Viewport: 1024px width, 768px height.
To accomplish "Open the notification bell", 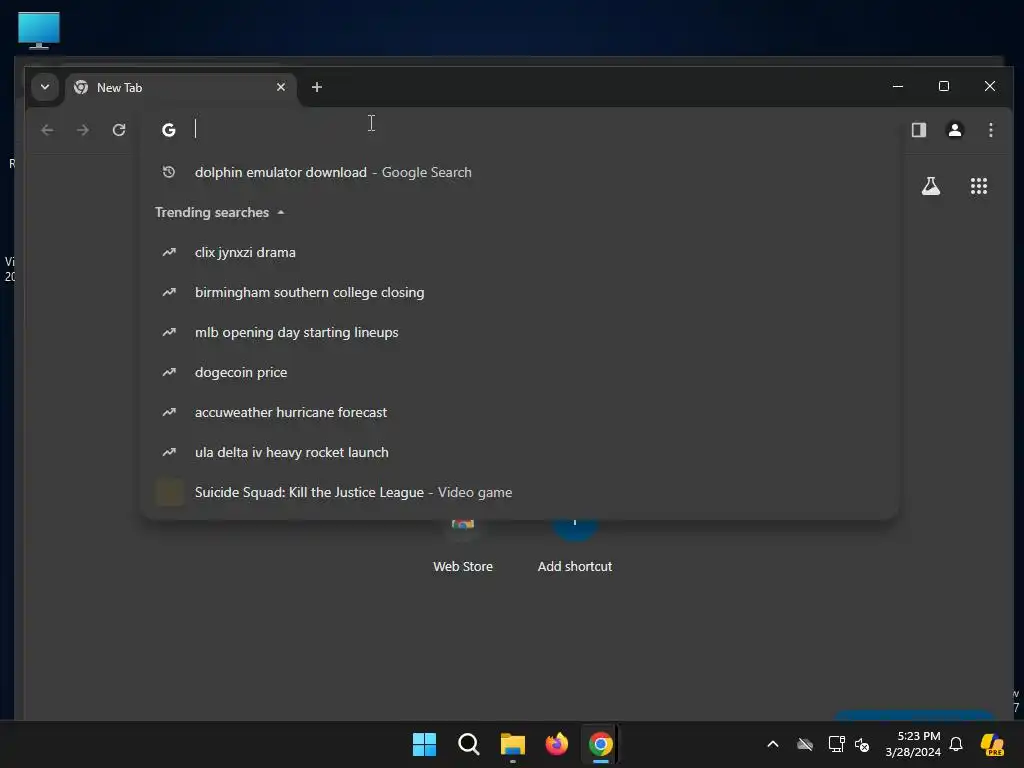I will 956,744.
